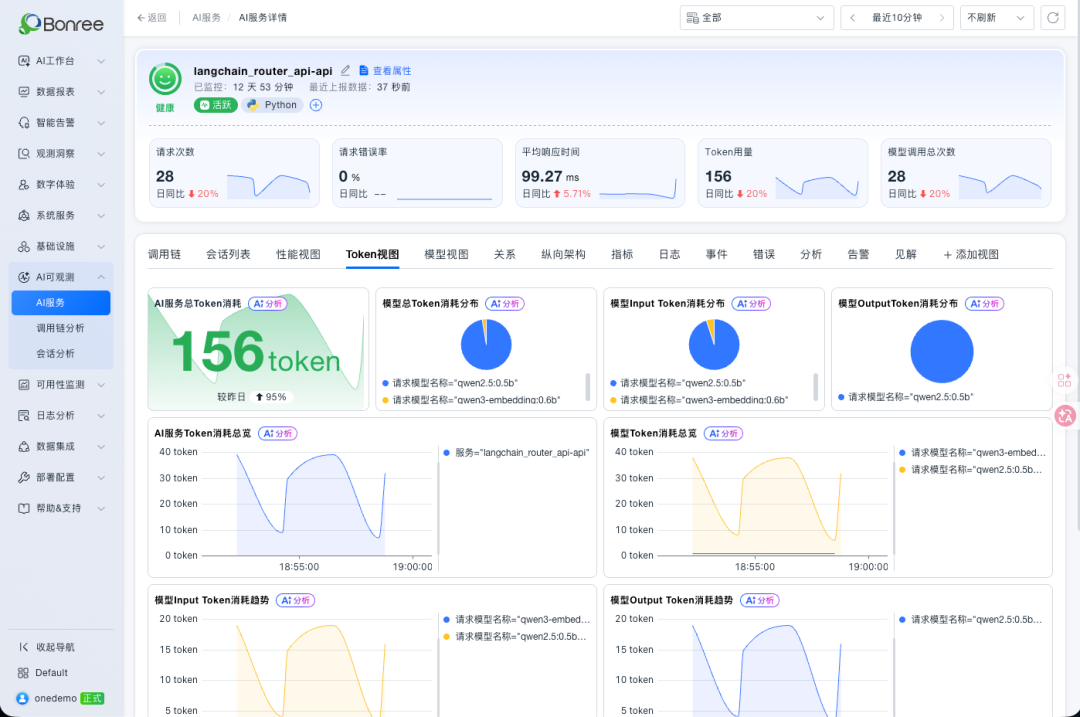The image size is (1080, 717).
Task: Open the 全部 filter dropdown
Action: [756, 18]
